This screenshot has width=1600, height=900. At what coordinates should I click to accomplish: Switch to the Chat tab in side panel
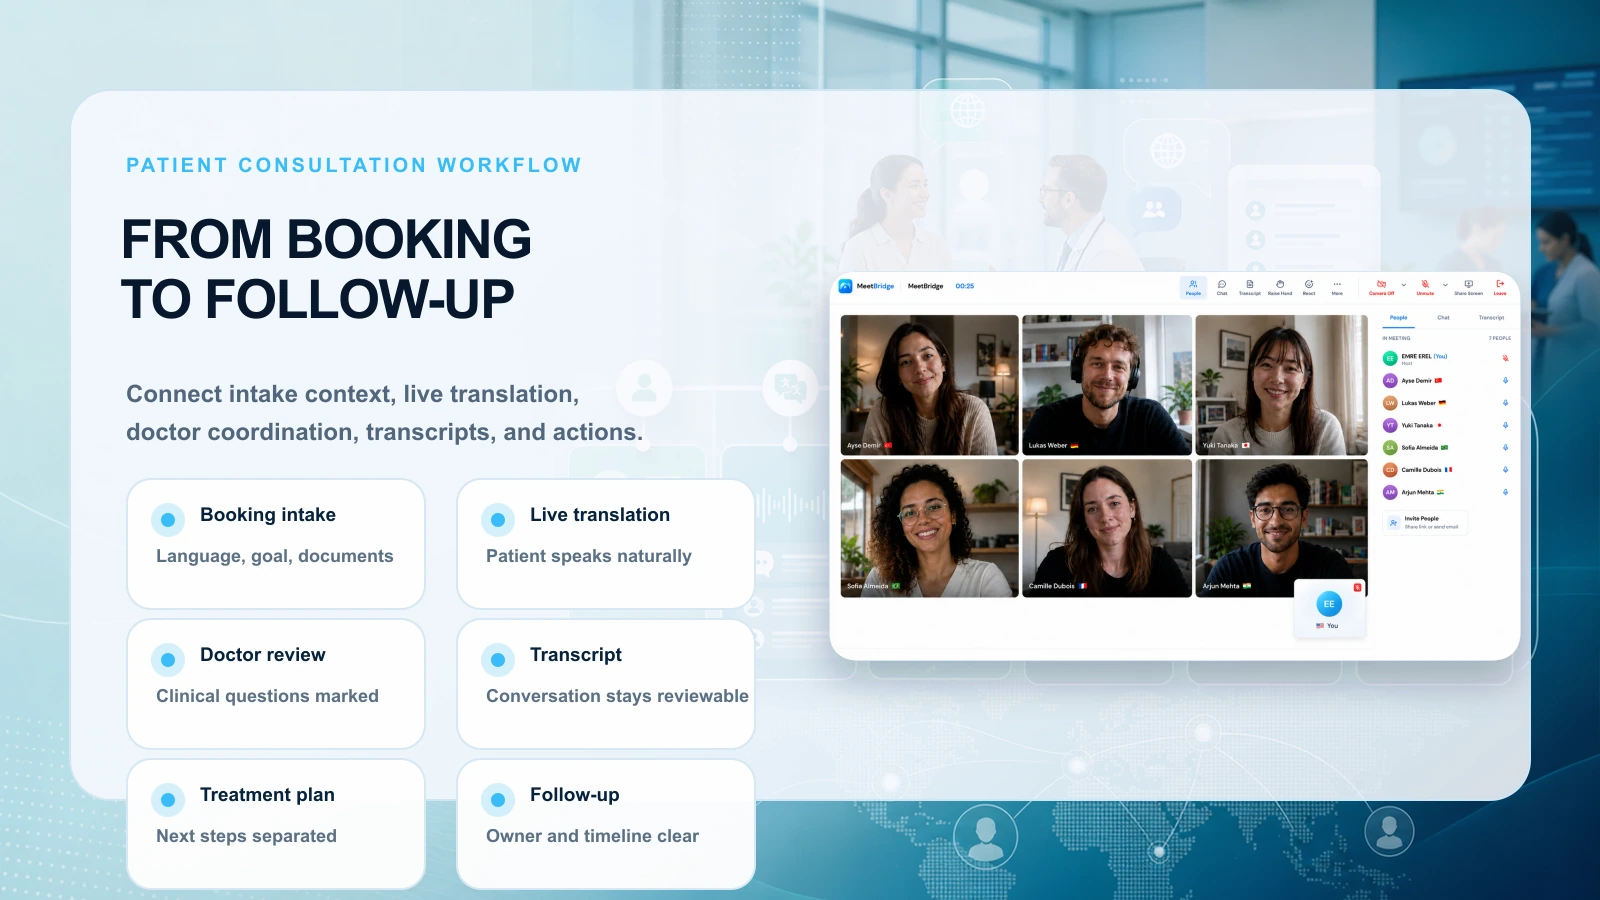click(1443, 318)
